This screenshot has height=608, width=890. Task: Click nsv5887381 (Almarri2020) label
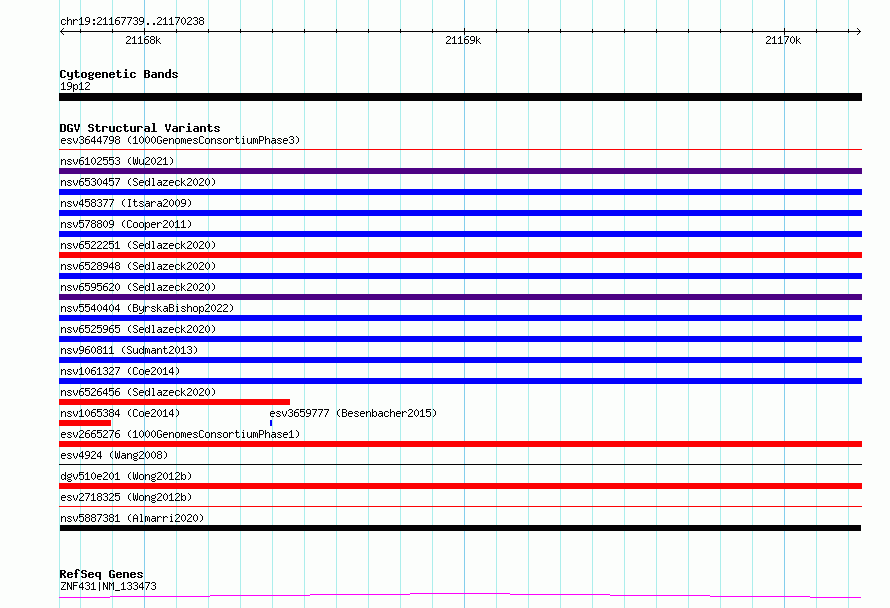pyautogui.click(x=132, y=518)
